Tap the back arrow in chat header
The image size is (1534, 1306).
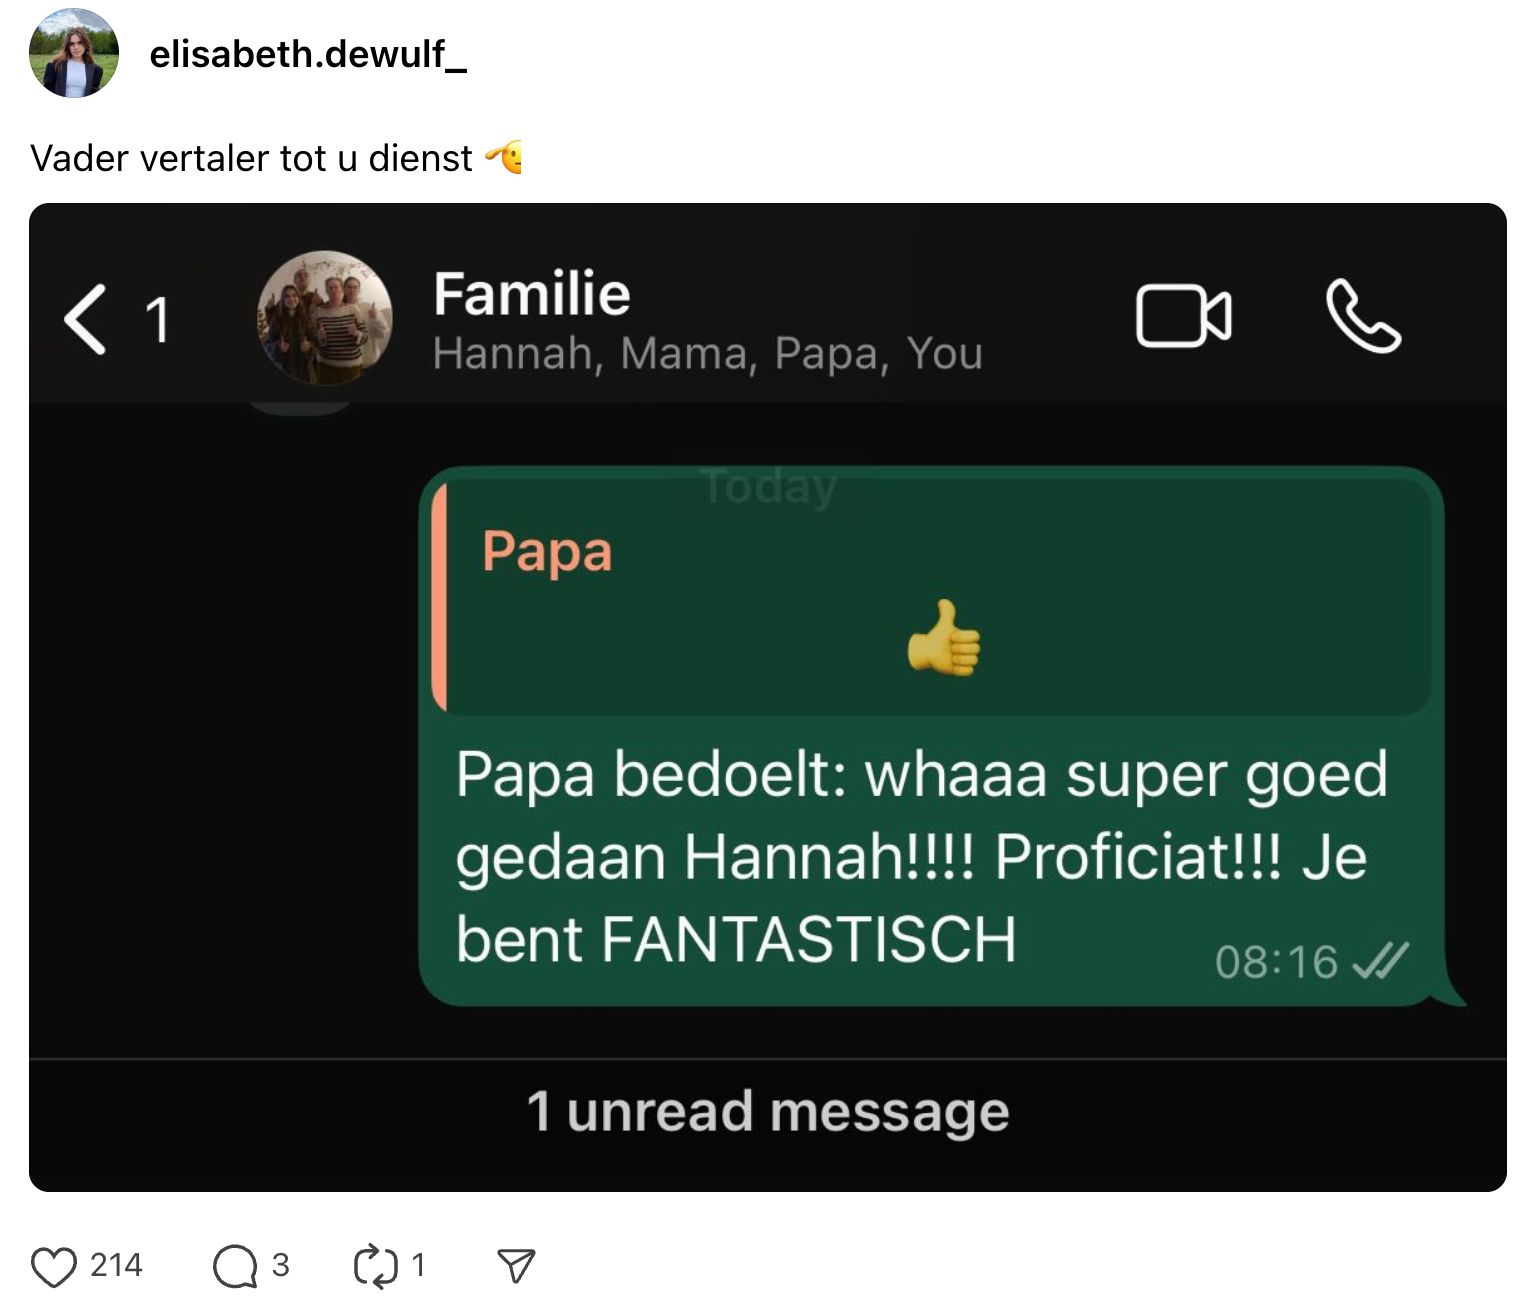pos(86,319)
